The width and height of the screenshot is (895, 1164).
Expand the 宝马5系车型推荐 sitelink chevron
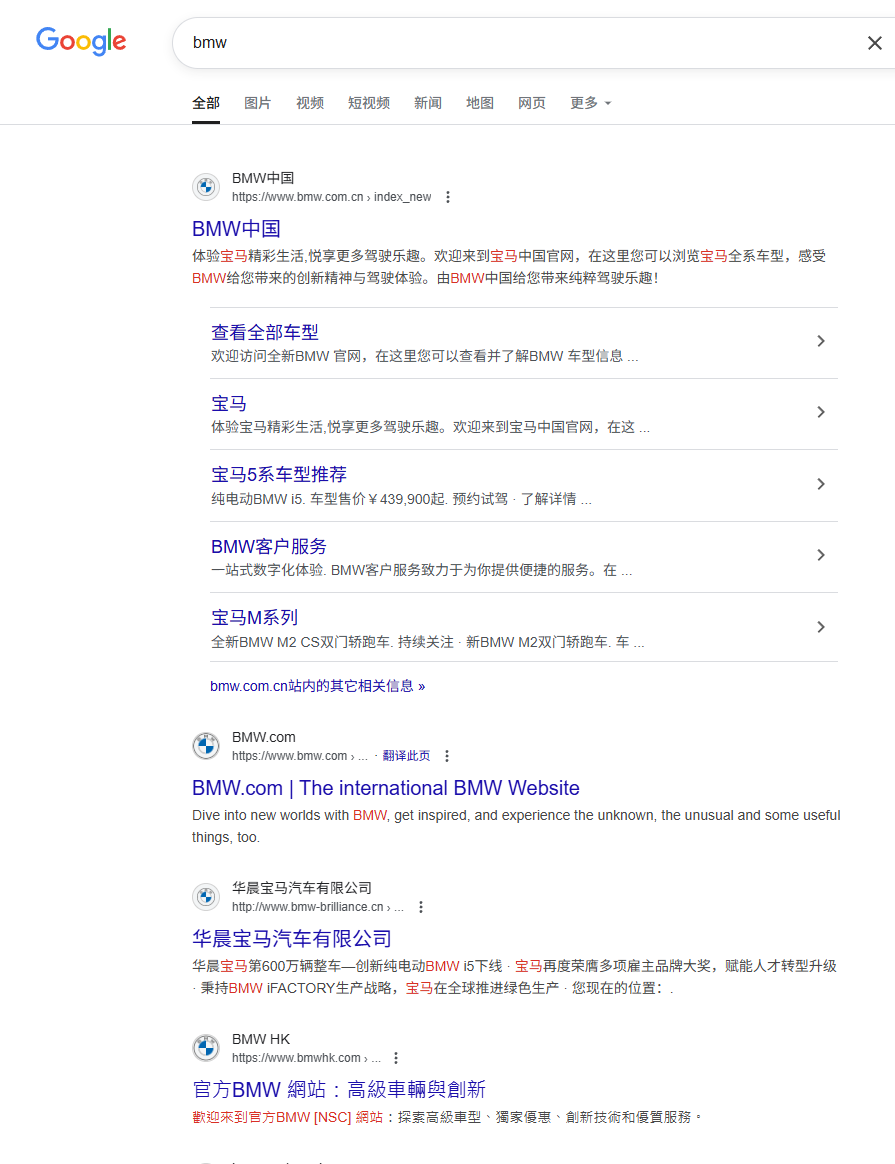[821, 484]
